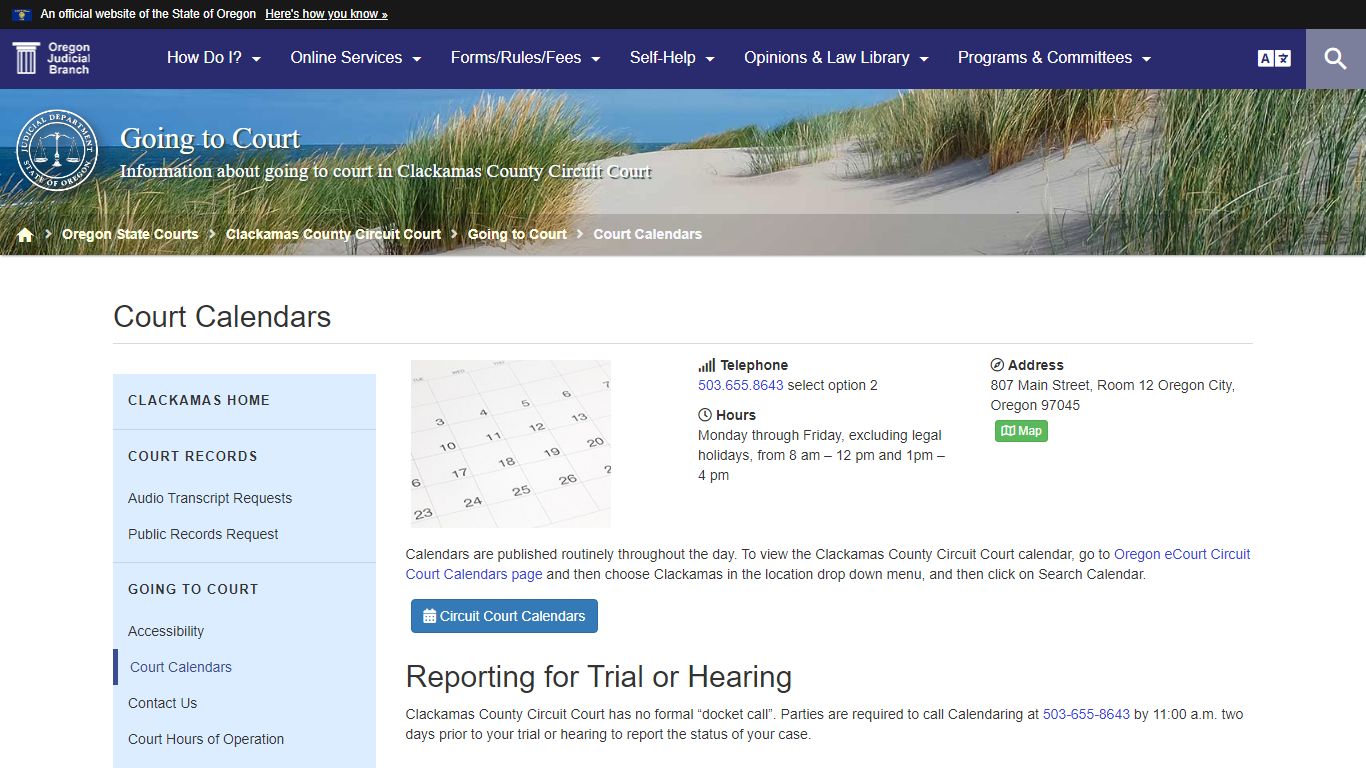Viewport: 1366px width, 768px height.
Task: Click the Circuit Court Calendars button
Action: 504,616
